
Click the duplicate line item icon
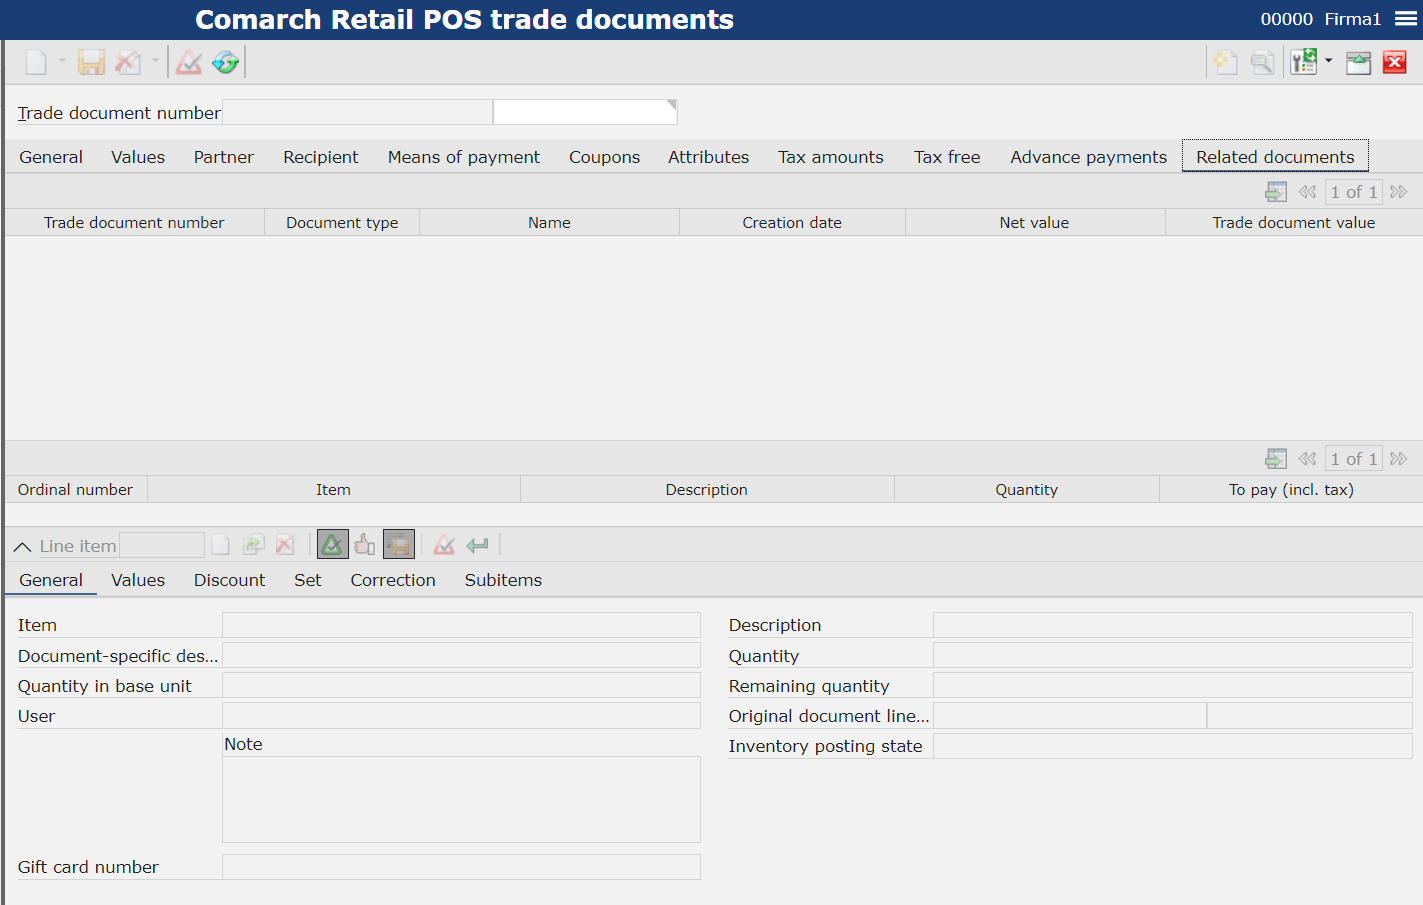point(254,545)
